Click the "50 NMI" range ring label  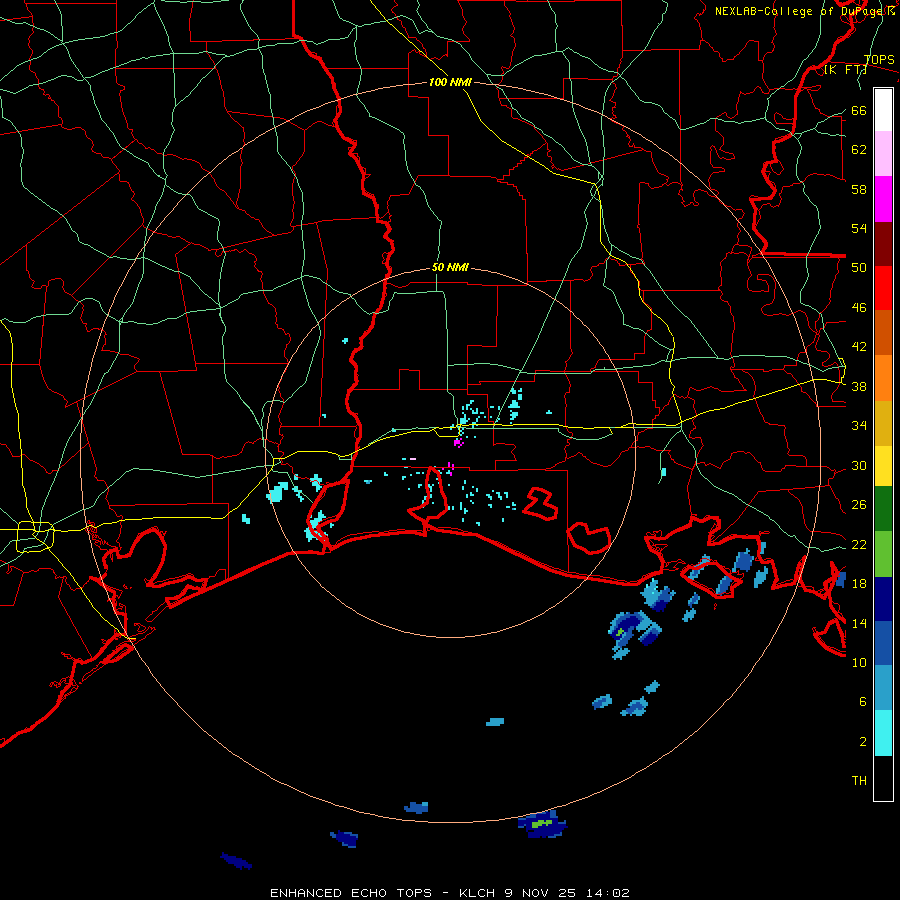point(450,267)
